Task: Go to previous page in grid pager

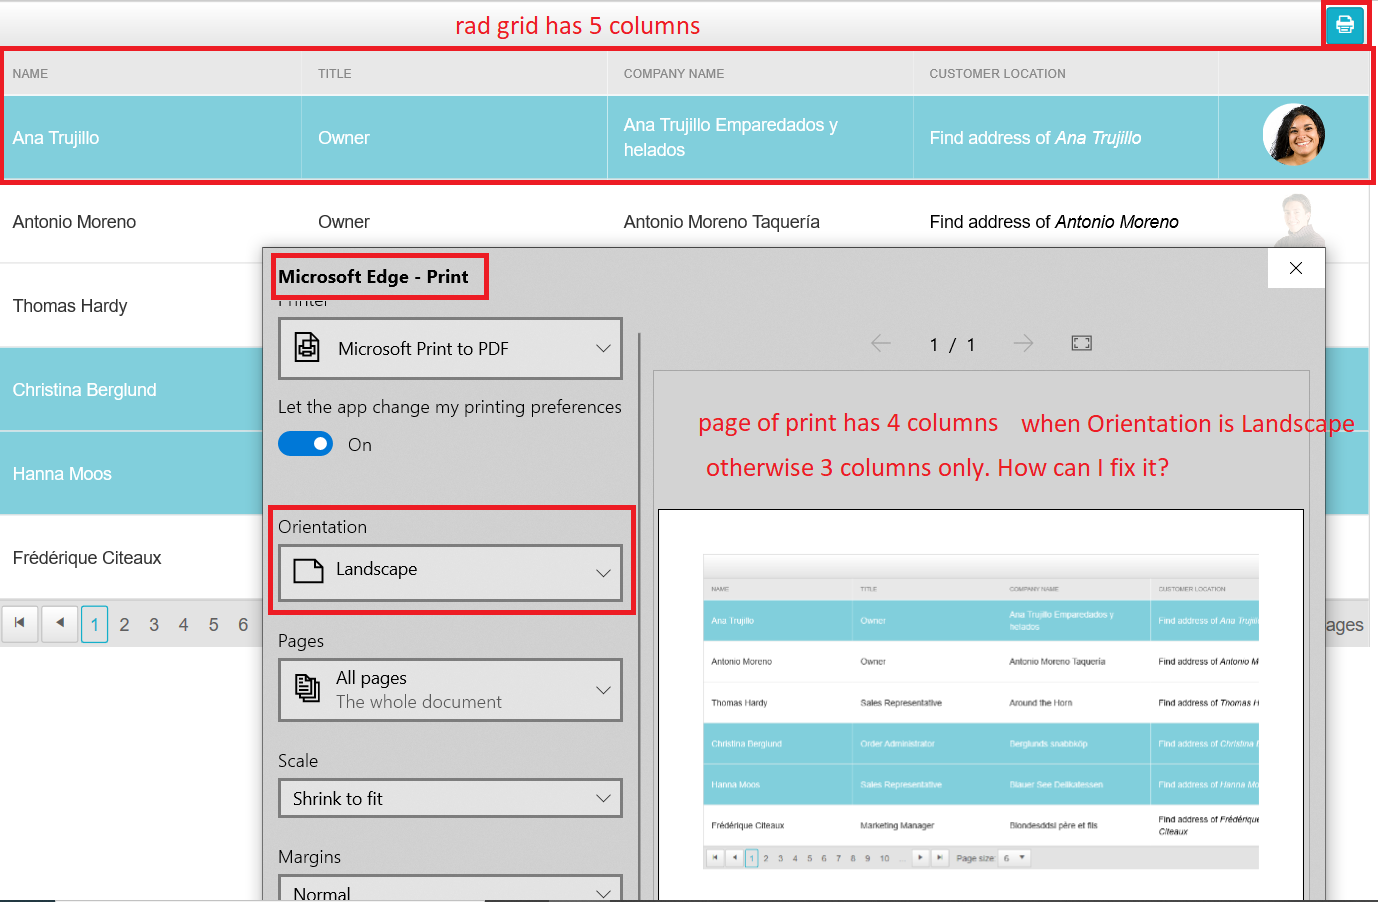Action: 60,624
